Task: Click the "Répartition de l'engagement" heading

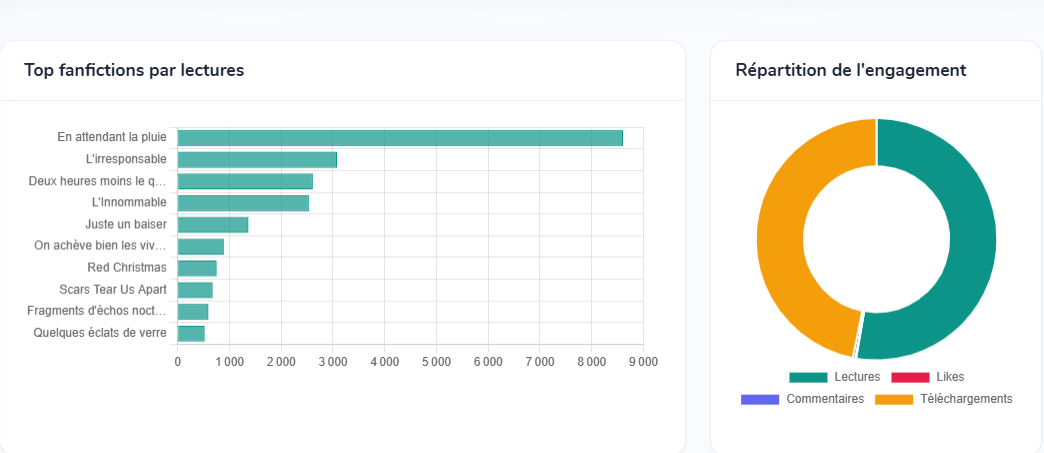Action: [850, 70]
